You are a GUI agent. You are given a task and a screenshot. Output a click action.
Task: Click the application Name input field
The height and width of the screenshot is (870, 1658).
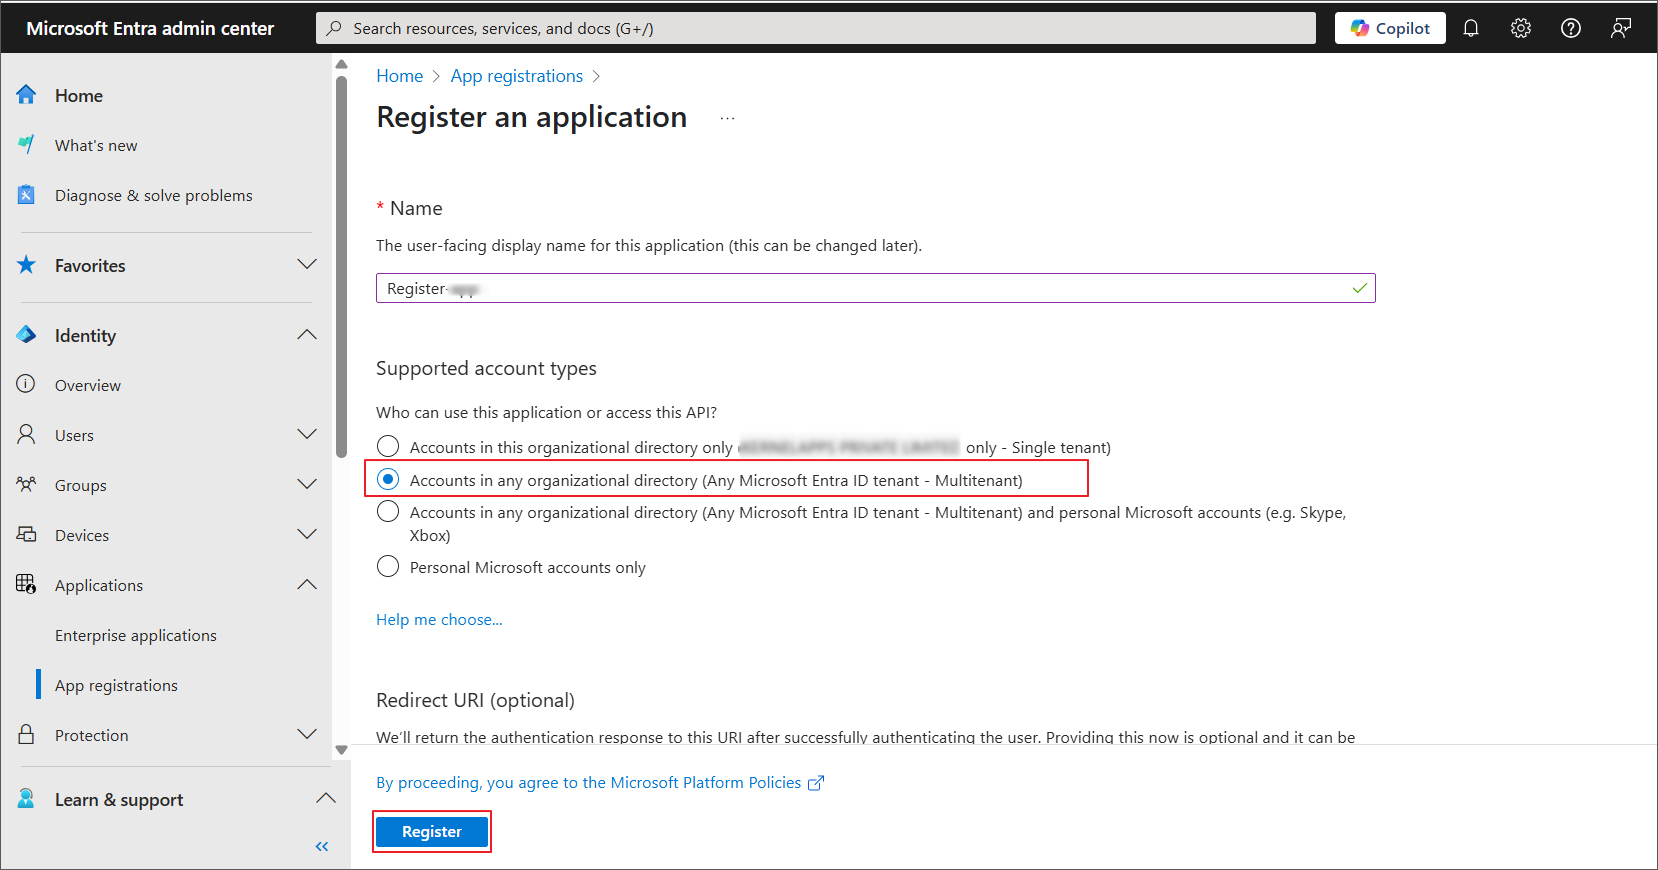860,288
